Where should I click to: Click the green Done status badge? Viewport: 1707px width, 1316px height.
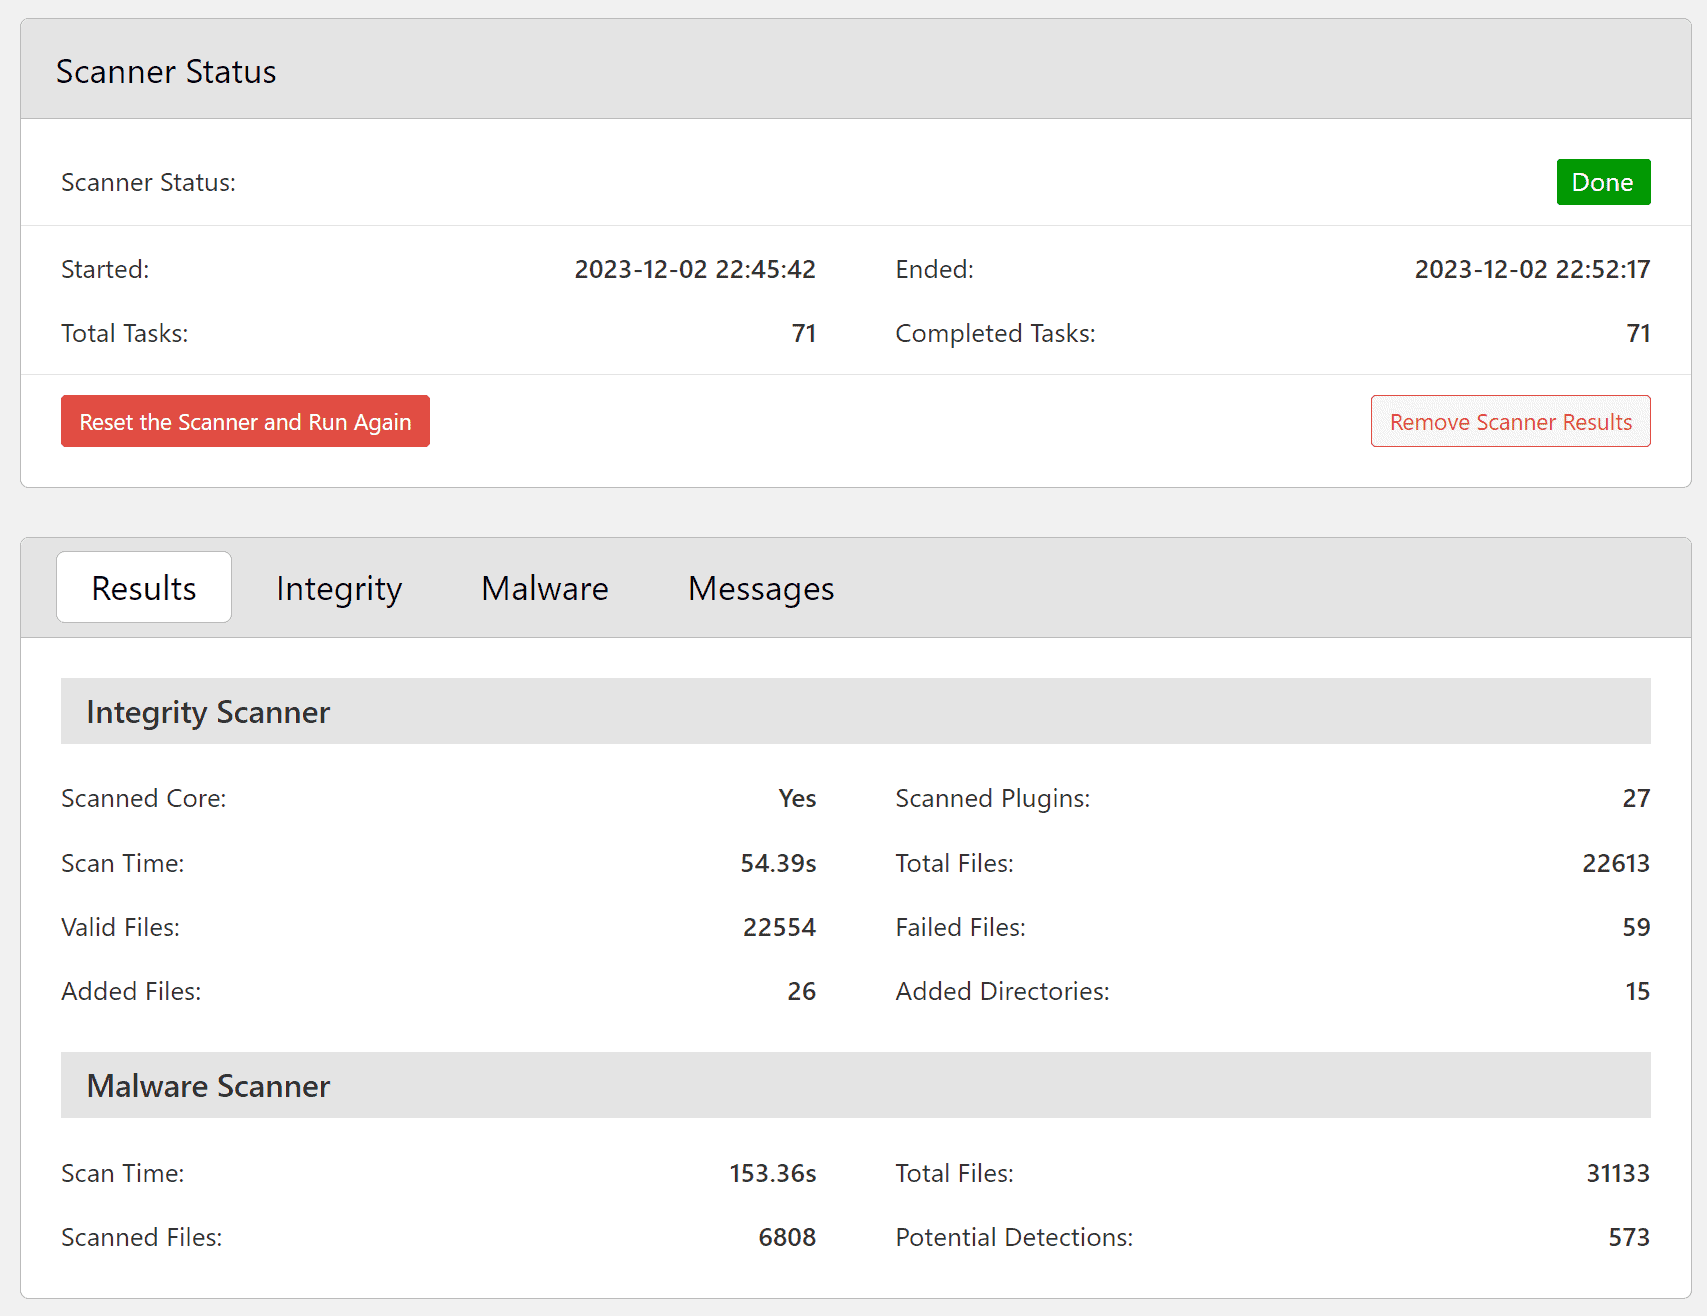[x=1603, y=182]
